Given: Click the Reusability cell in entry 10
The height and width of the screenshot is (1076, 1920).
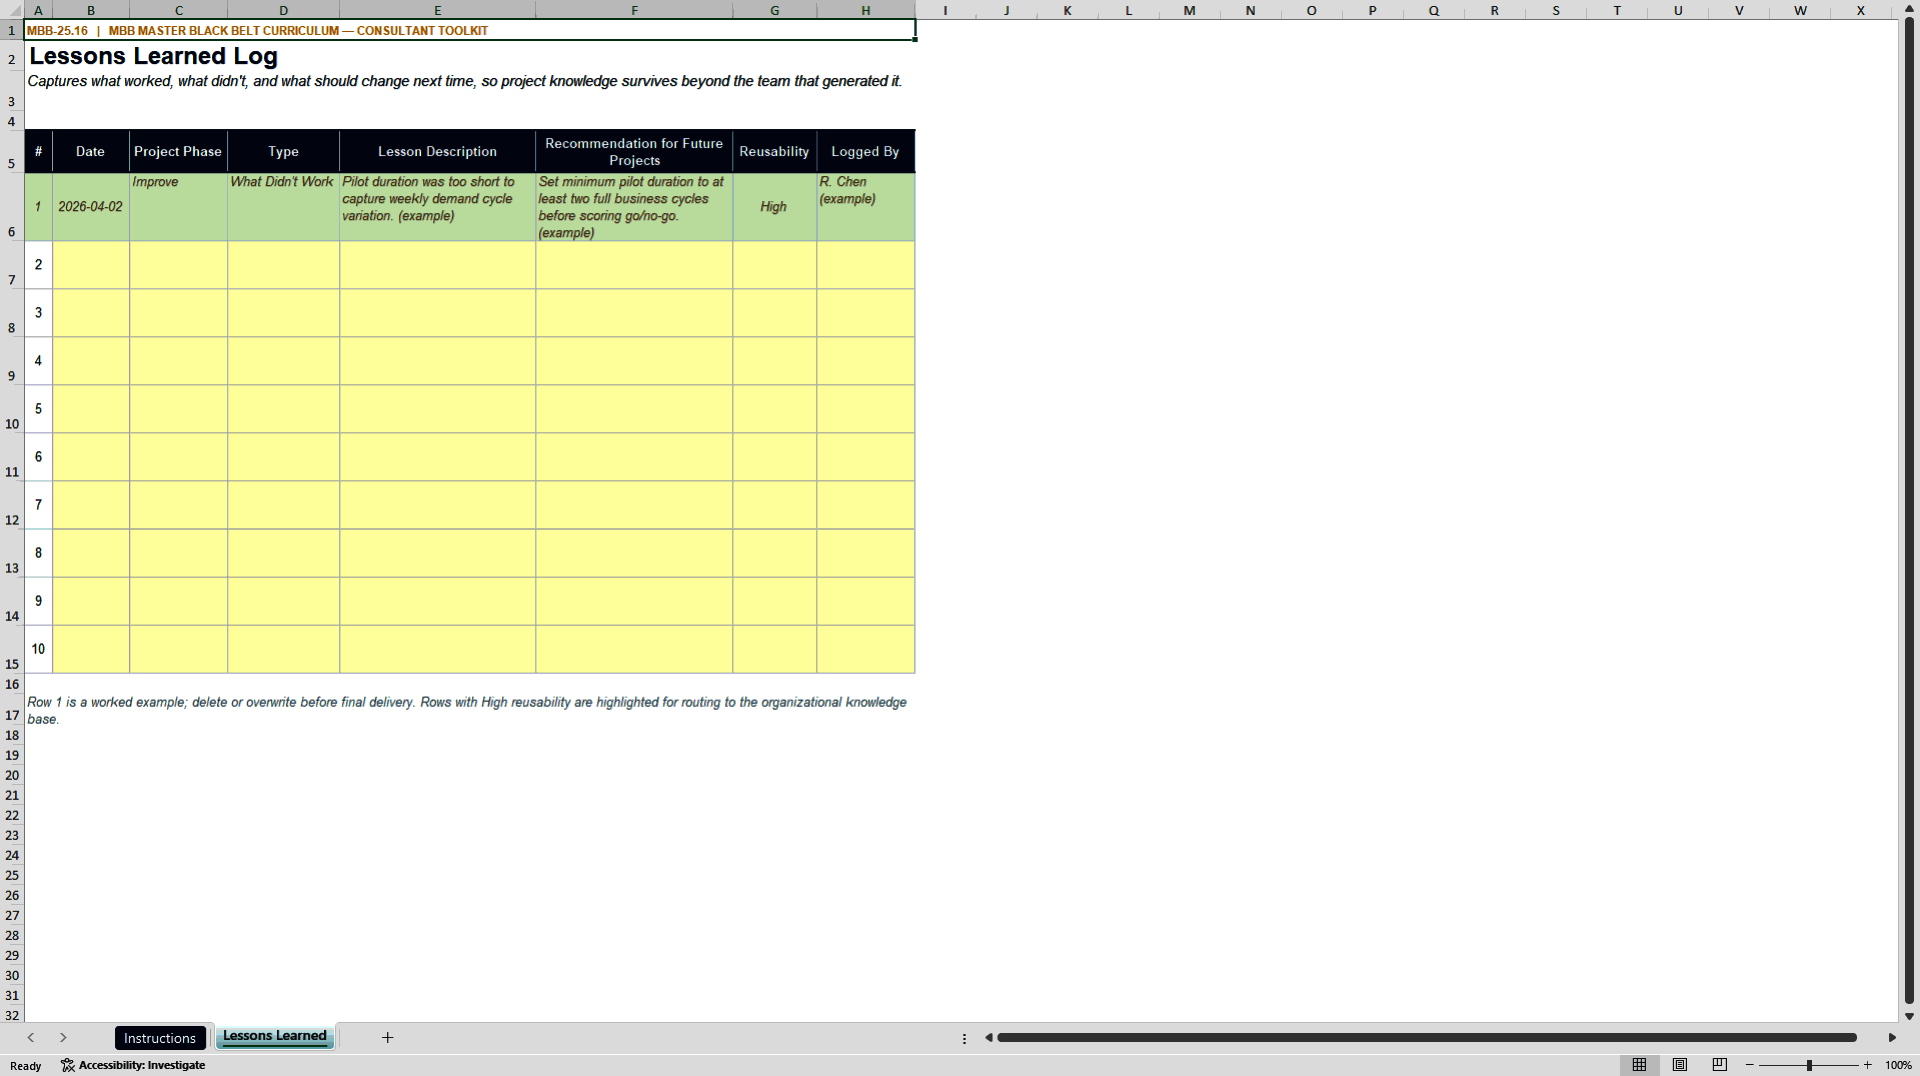Looking at the screenshot, I should [774, 649].
